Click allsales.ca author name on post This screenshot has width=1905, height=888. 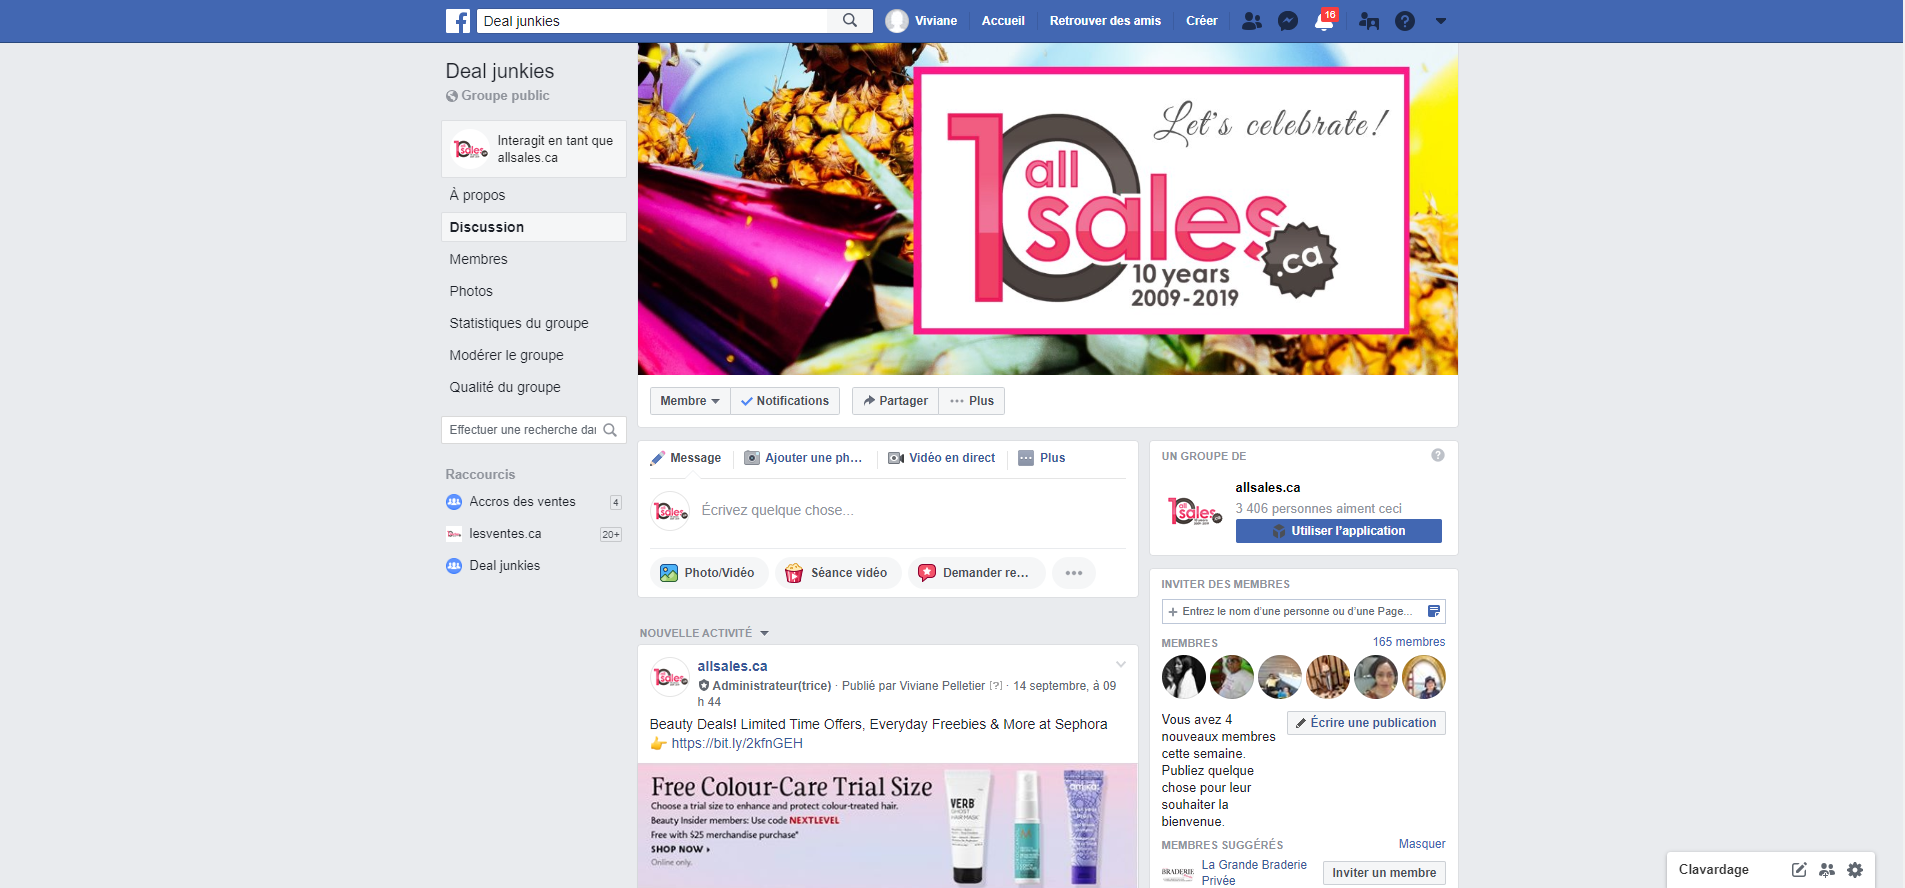pos(732,666)
